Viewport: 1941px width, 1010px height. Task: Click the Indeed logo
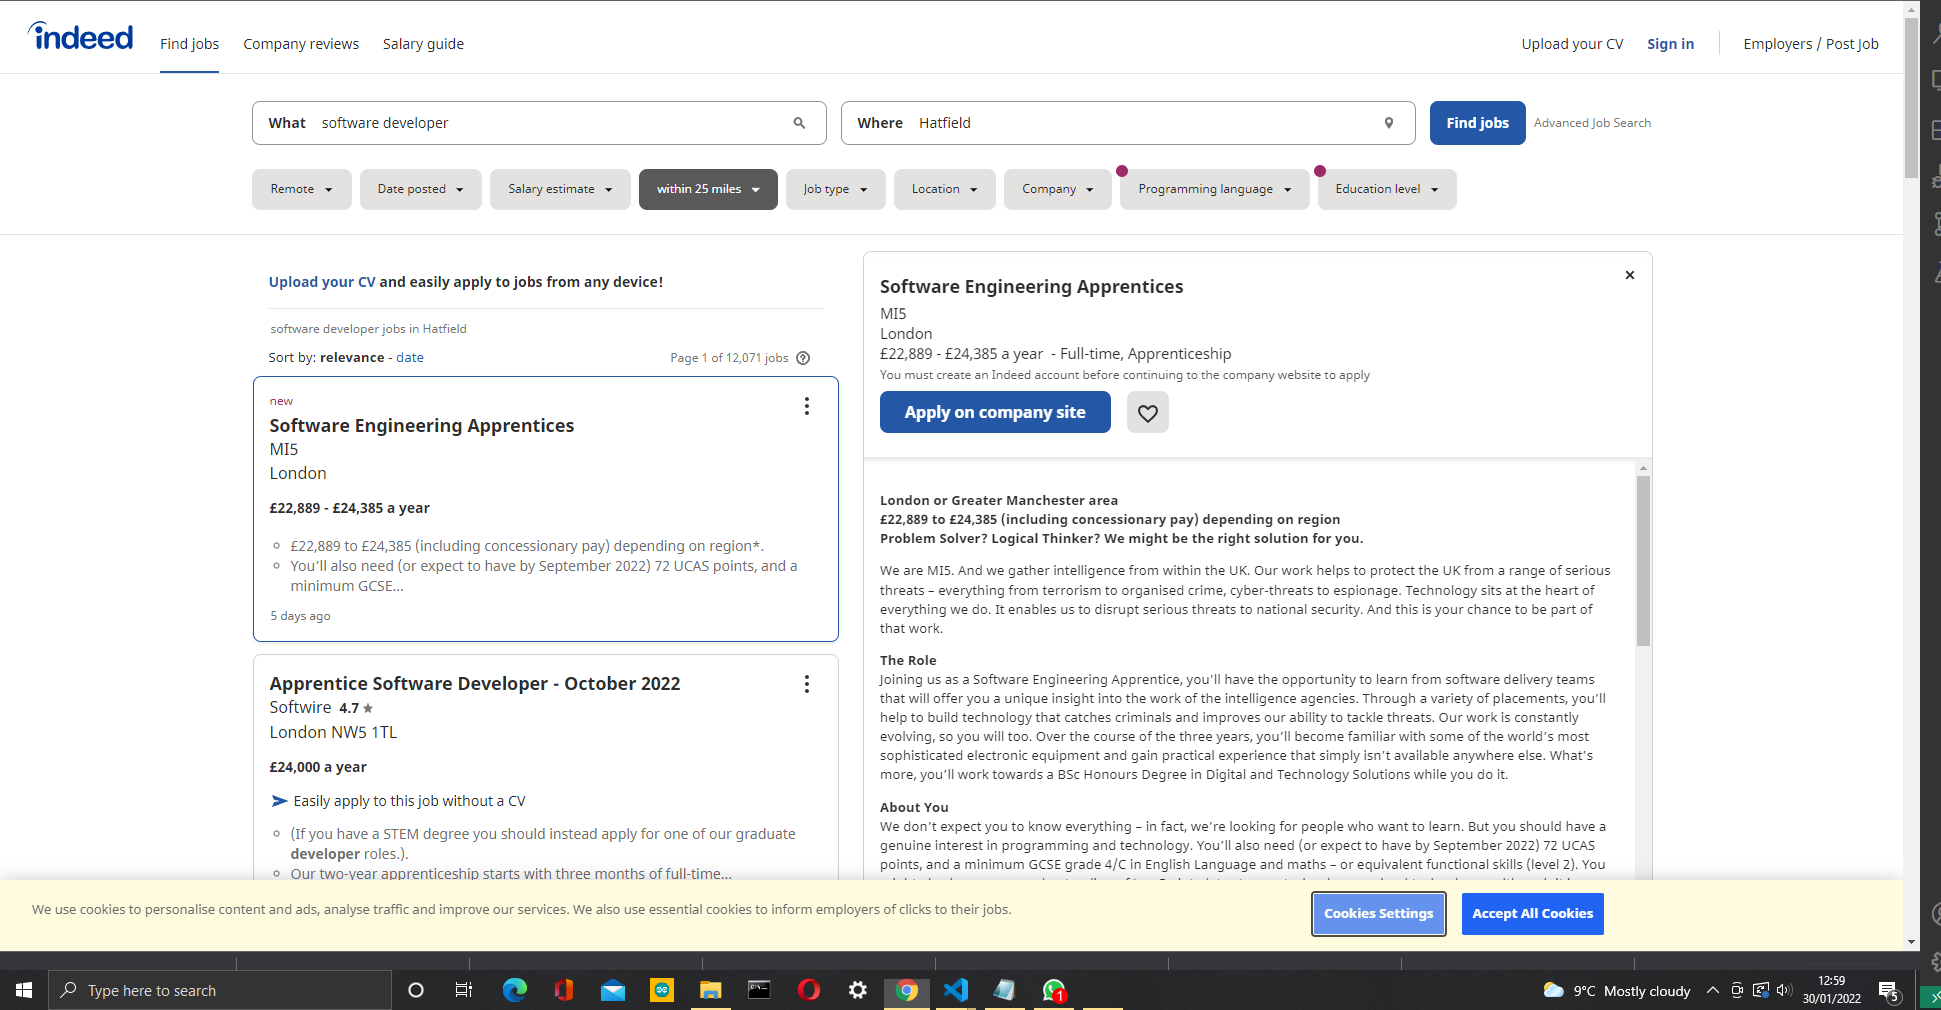[x=80, y=37]
